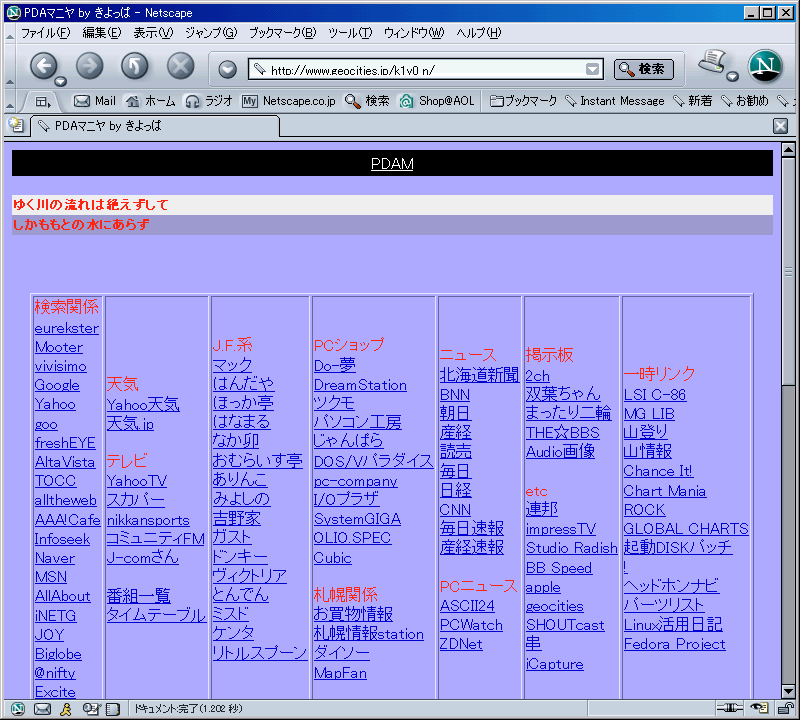Open the 新着 bookmark on the toolbar
This screenshot has height=720, width=800.
pyautogui.click(x=692, y=101)
